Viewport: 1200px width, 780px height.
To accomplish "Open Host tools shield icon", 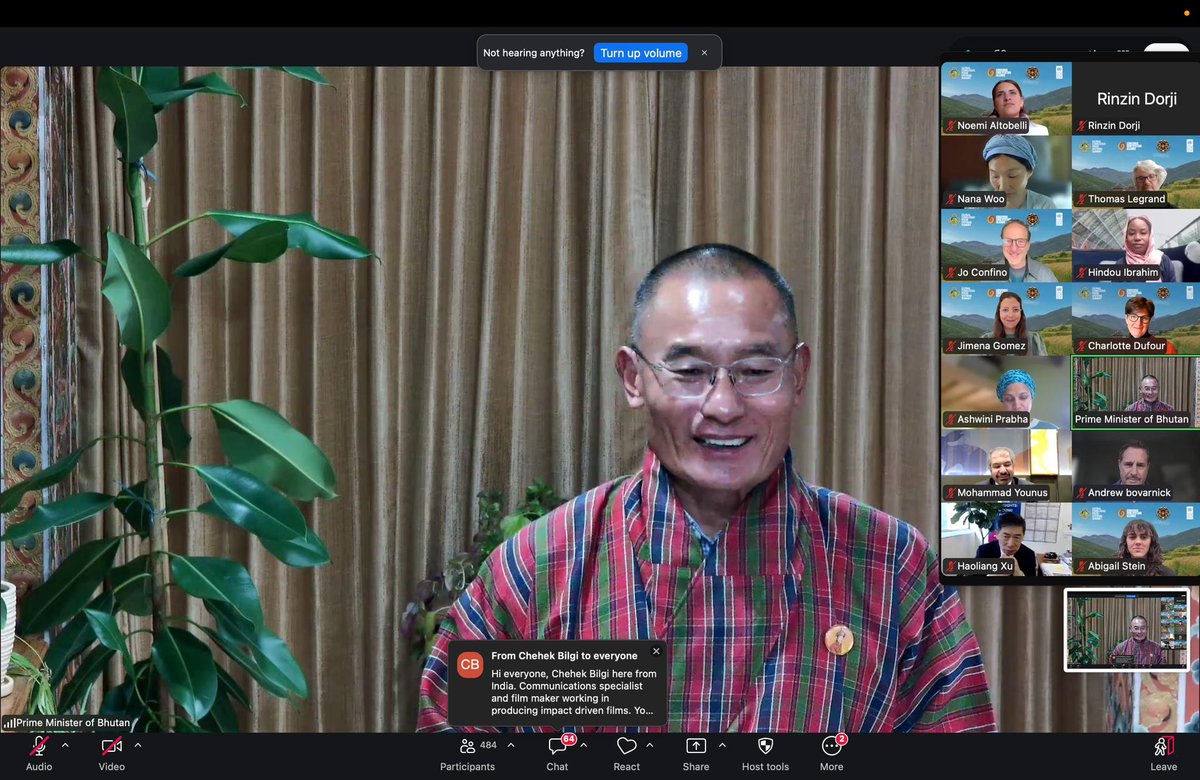I will 766,746.
